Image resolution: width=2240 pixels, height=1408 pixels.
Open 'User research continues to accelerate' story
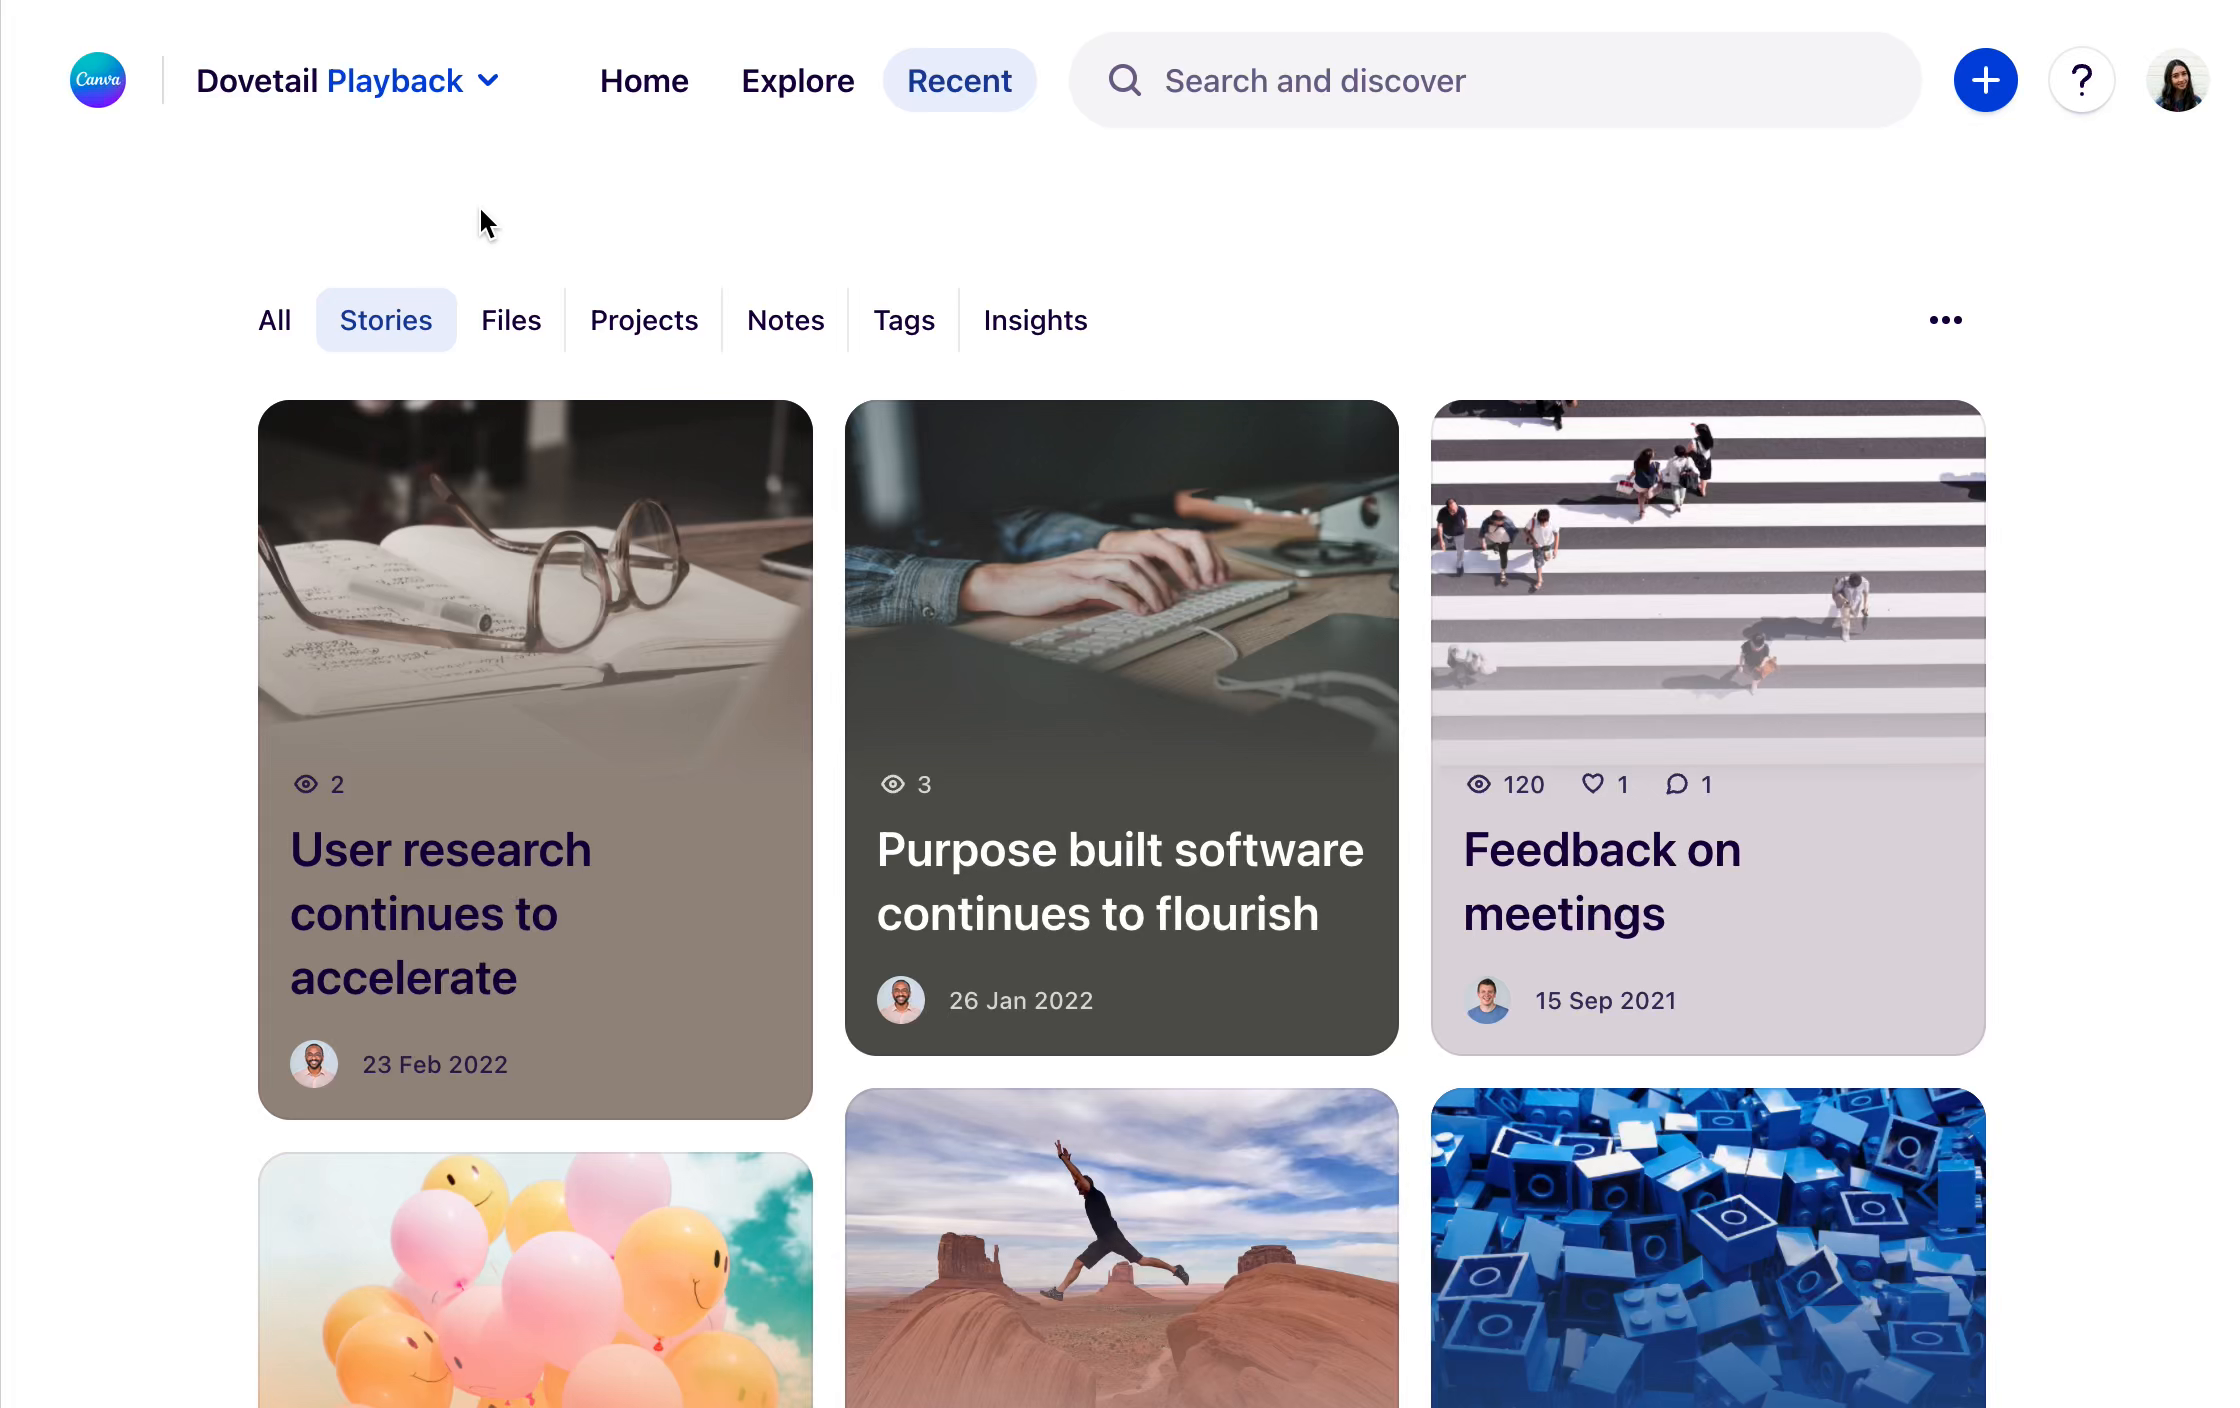[441, 913]
